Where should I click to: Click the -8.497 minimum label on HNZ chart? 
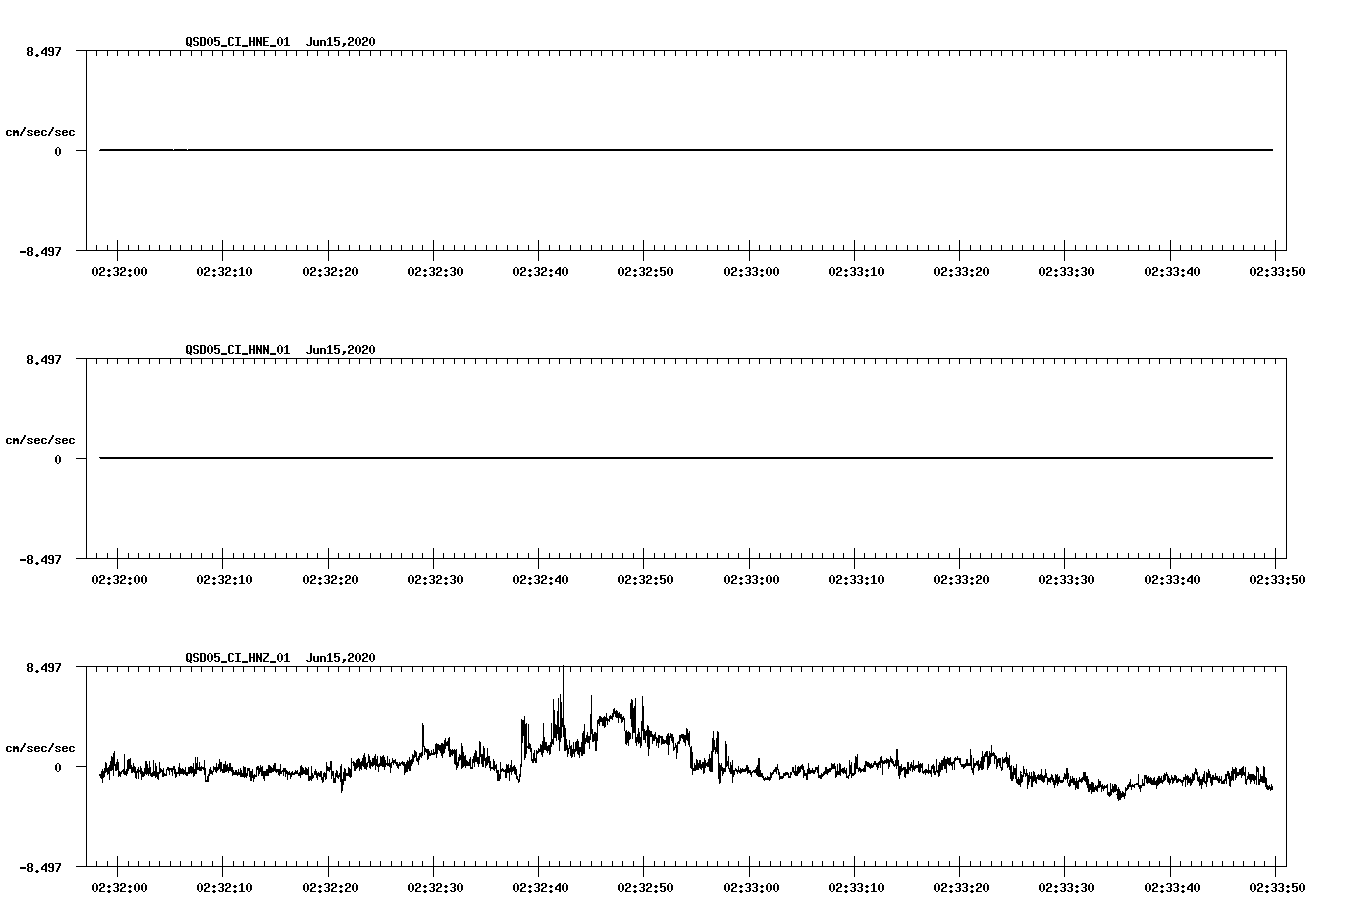pos(40,867)
